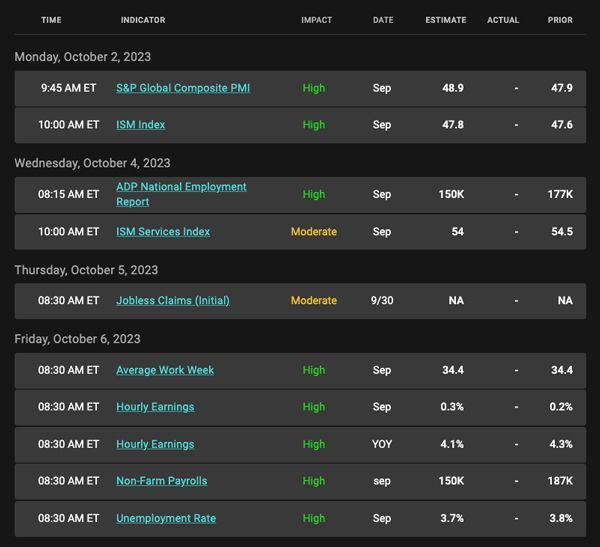Click the IMPACT column header

(x=316, y=20)
